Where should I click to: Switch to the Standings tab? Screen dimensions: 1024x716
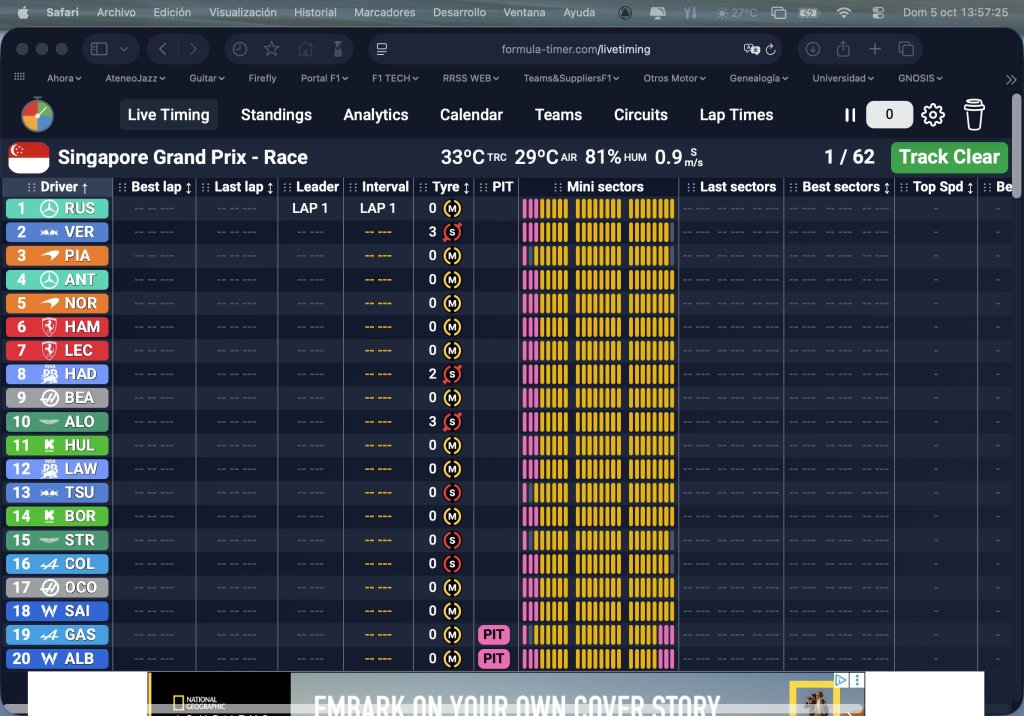pos(276,115)
